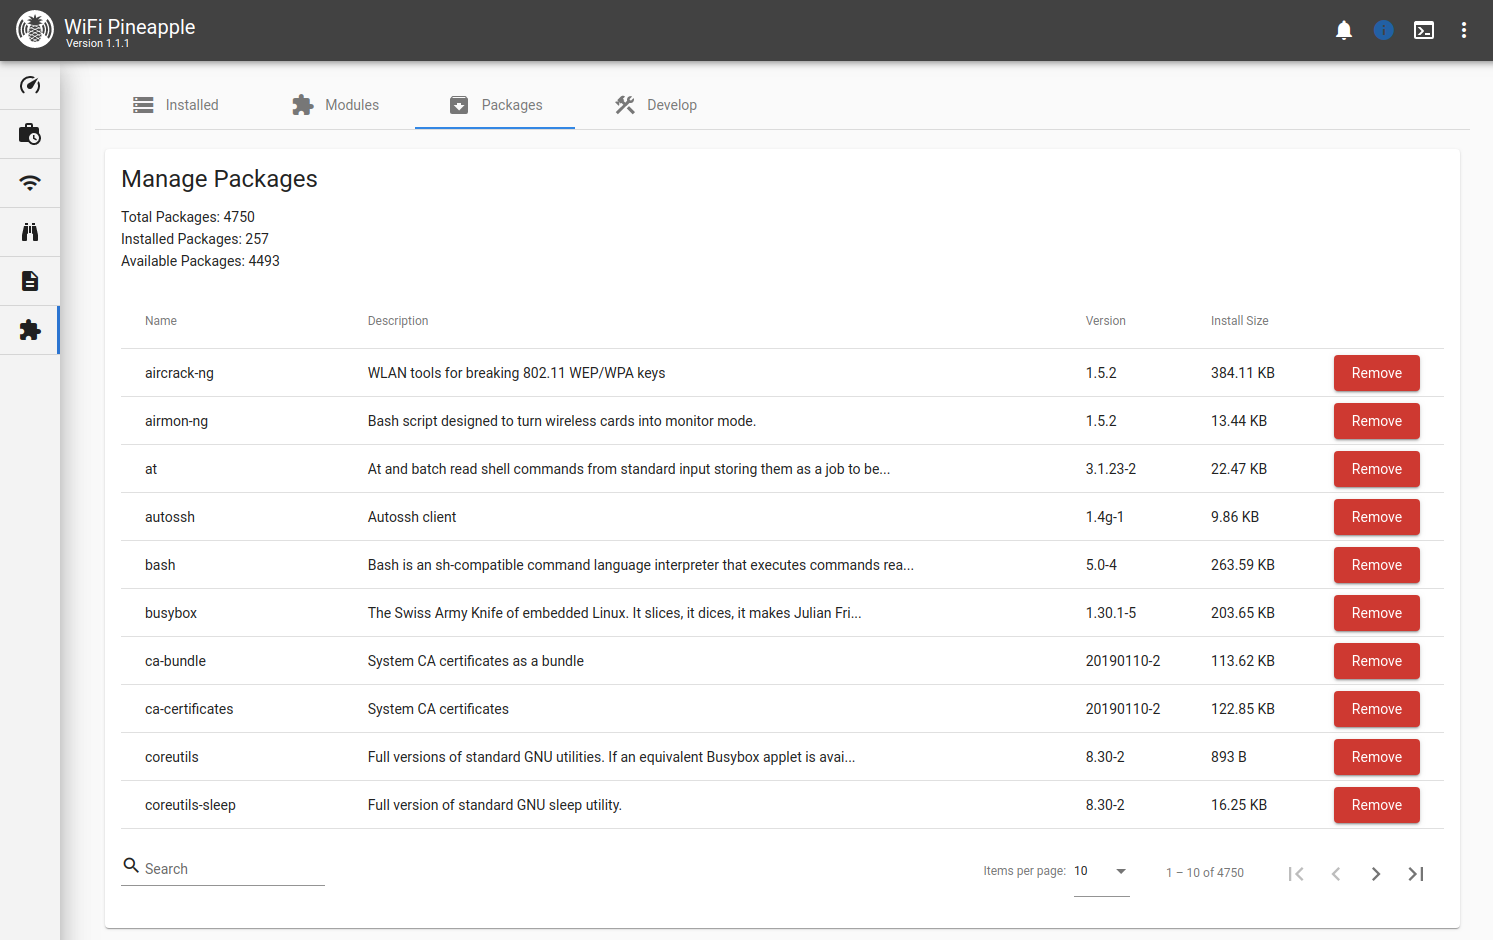The height and width of the screenshot is (940, 1493).
Task: Open the items per page dropdown
Action: point(1101,871)
